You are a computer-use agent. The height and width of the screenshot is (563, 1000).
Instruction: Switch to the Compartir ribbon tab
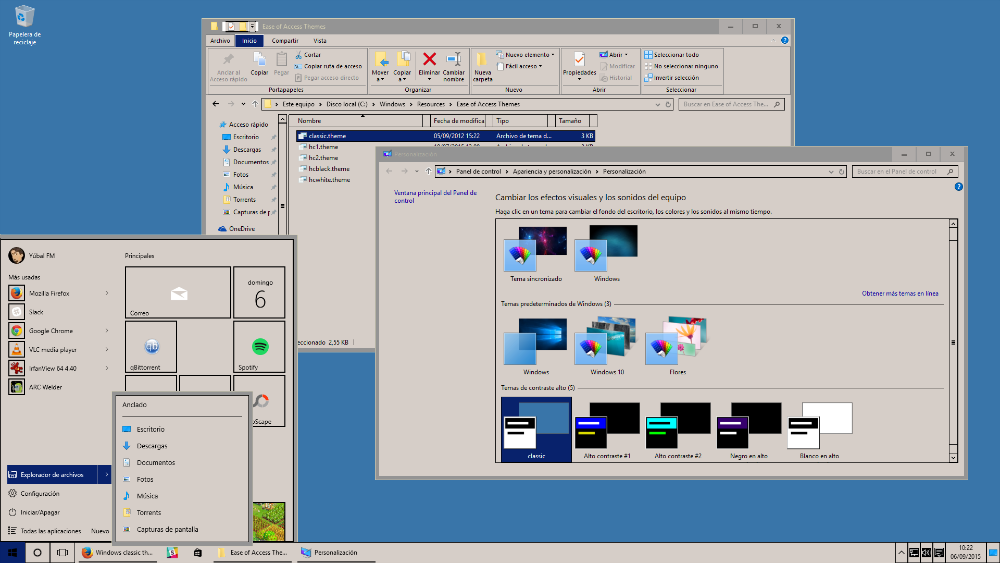click(284, 41)
